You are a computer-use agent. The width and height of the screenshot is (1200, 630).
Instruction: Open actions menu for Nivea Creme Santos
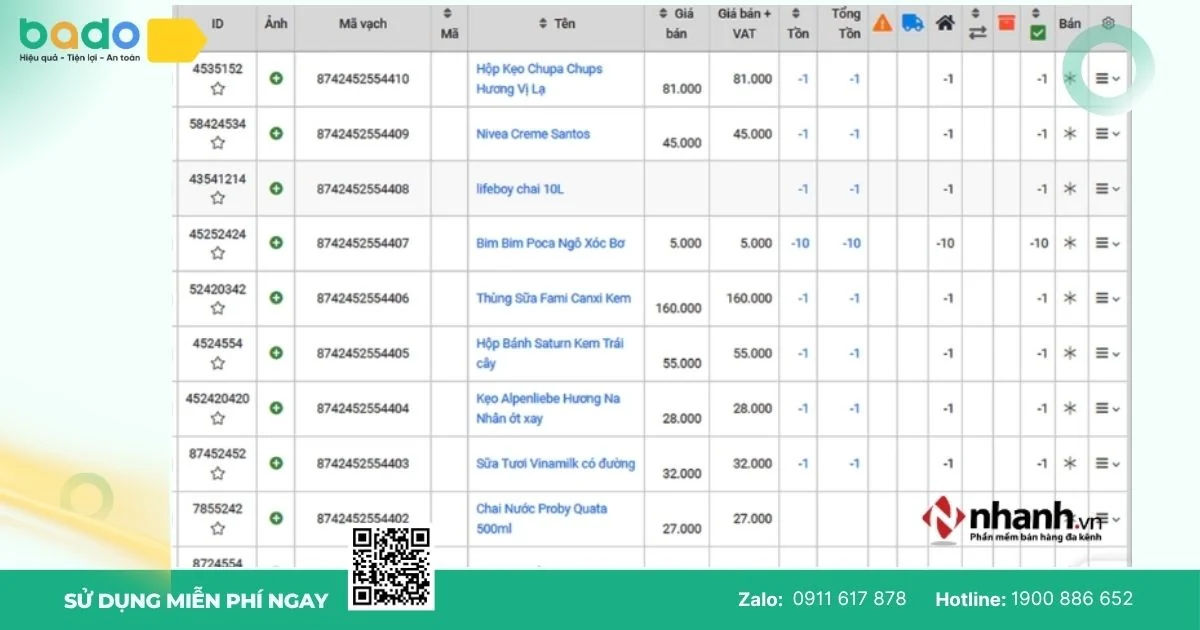click(x=1107, y=133)
